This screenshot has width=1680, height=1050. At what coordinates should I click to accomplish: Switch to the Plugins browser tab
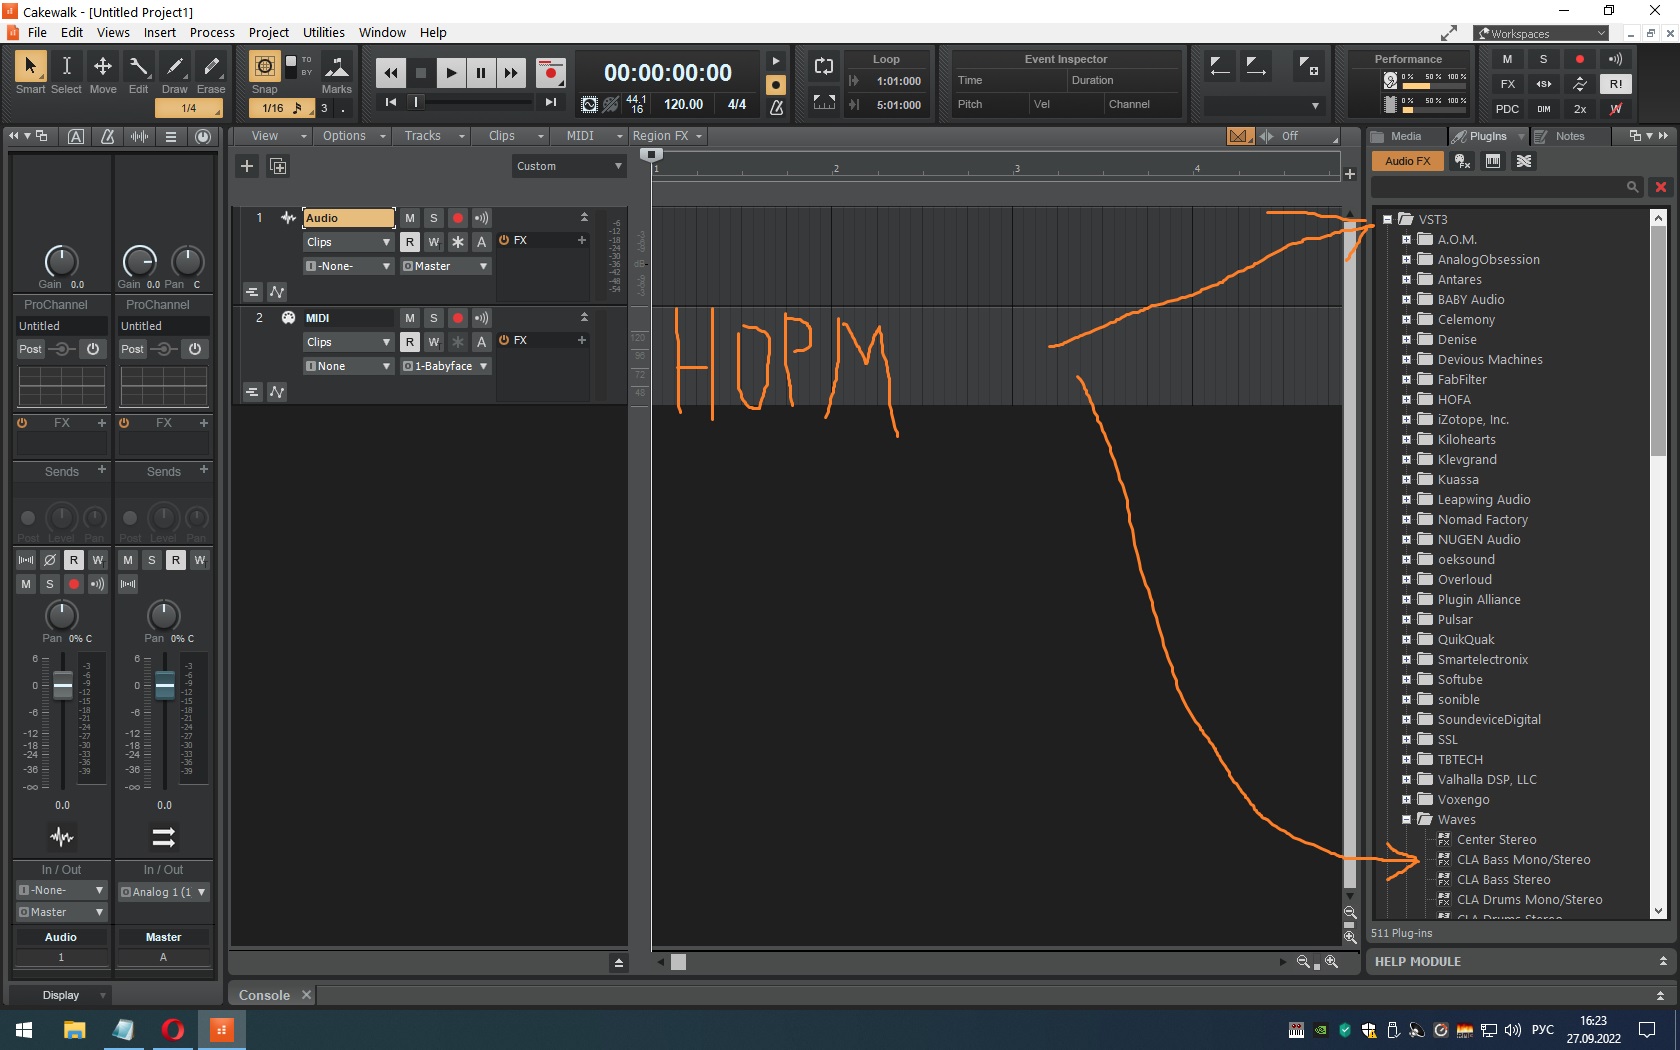tap(1486, 136)
